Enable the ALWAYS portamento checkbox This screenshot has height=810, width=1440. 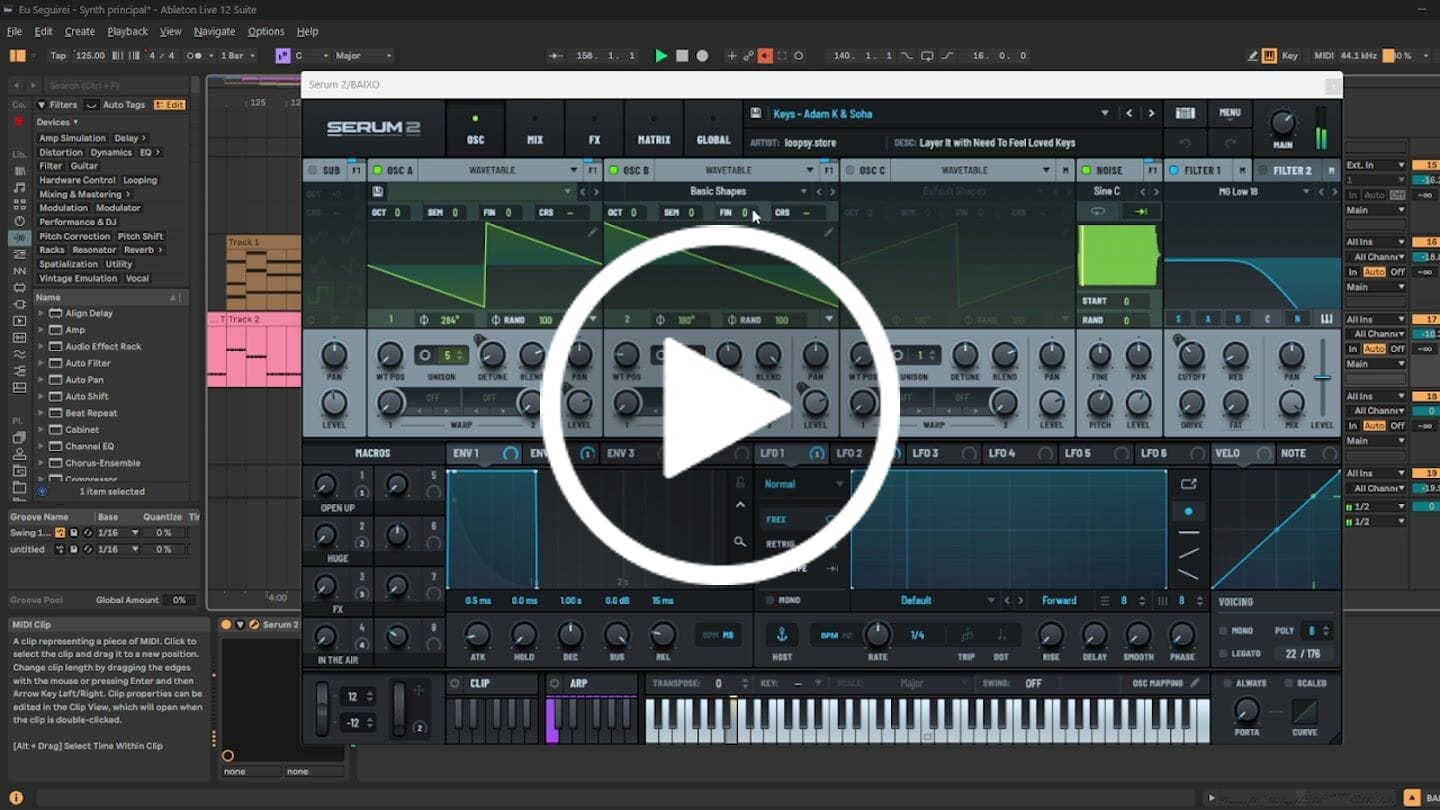1228,684
